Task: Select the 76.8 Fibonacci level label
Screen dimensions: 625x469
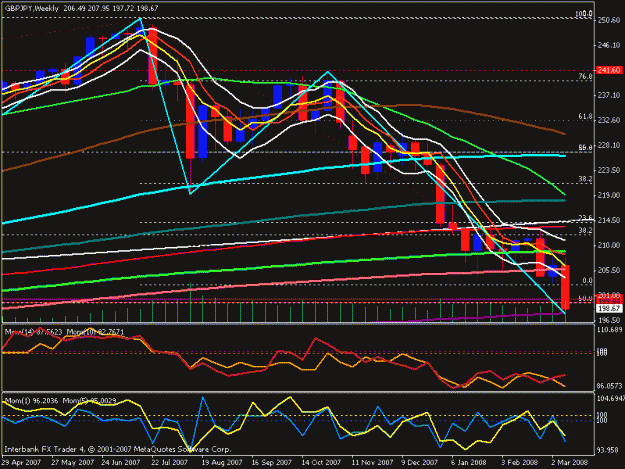Action: pyautogui.click(x=586, y=77)
